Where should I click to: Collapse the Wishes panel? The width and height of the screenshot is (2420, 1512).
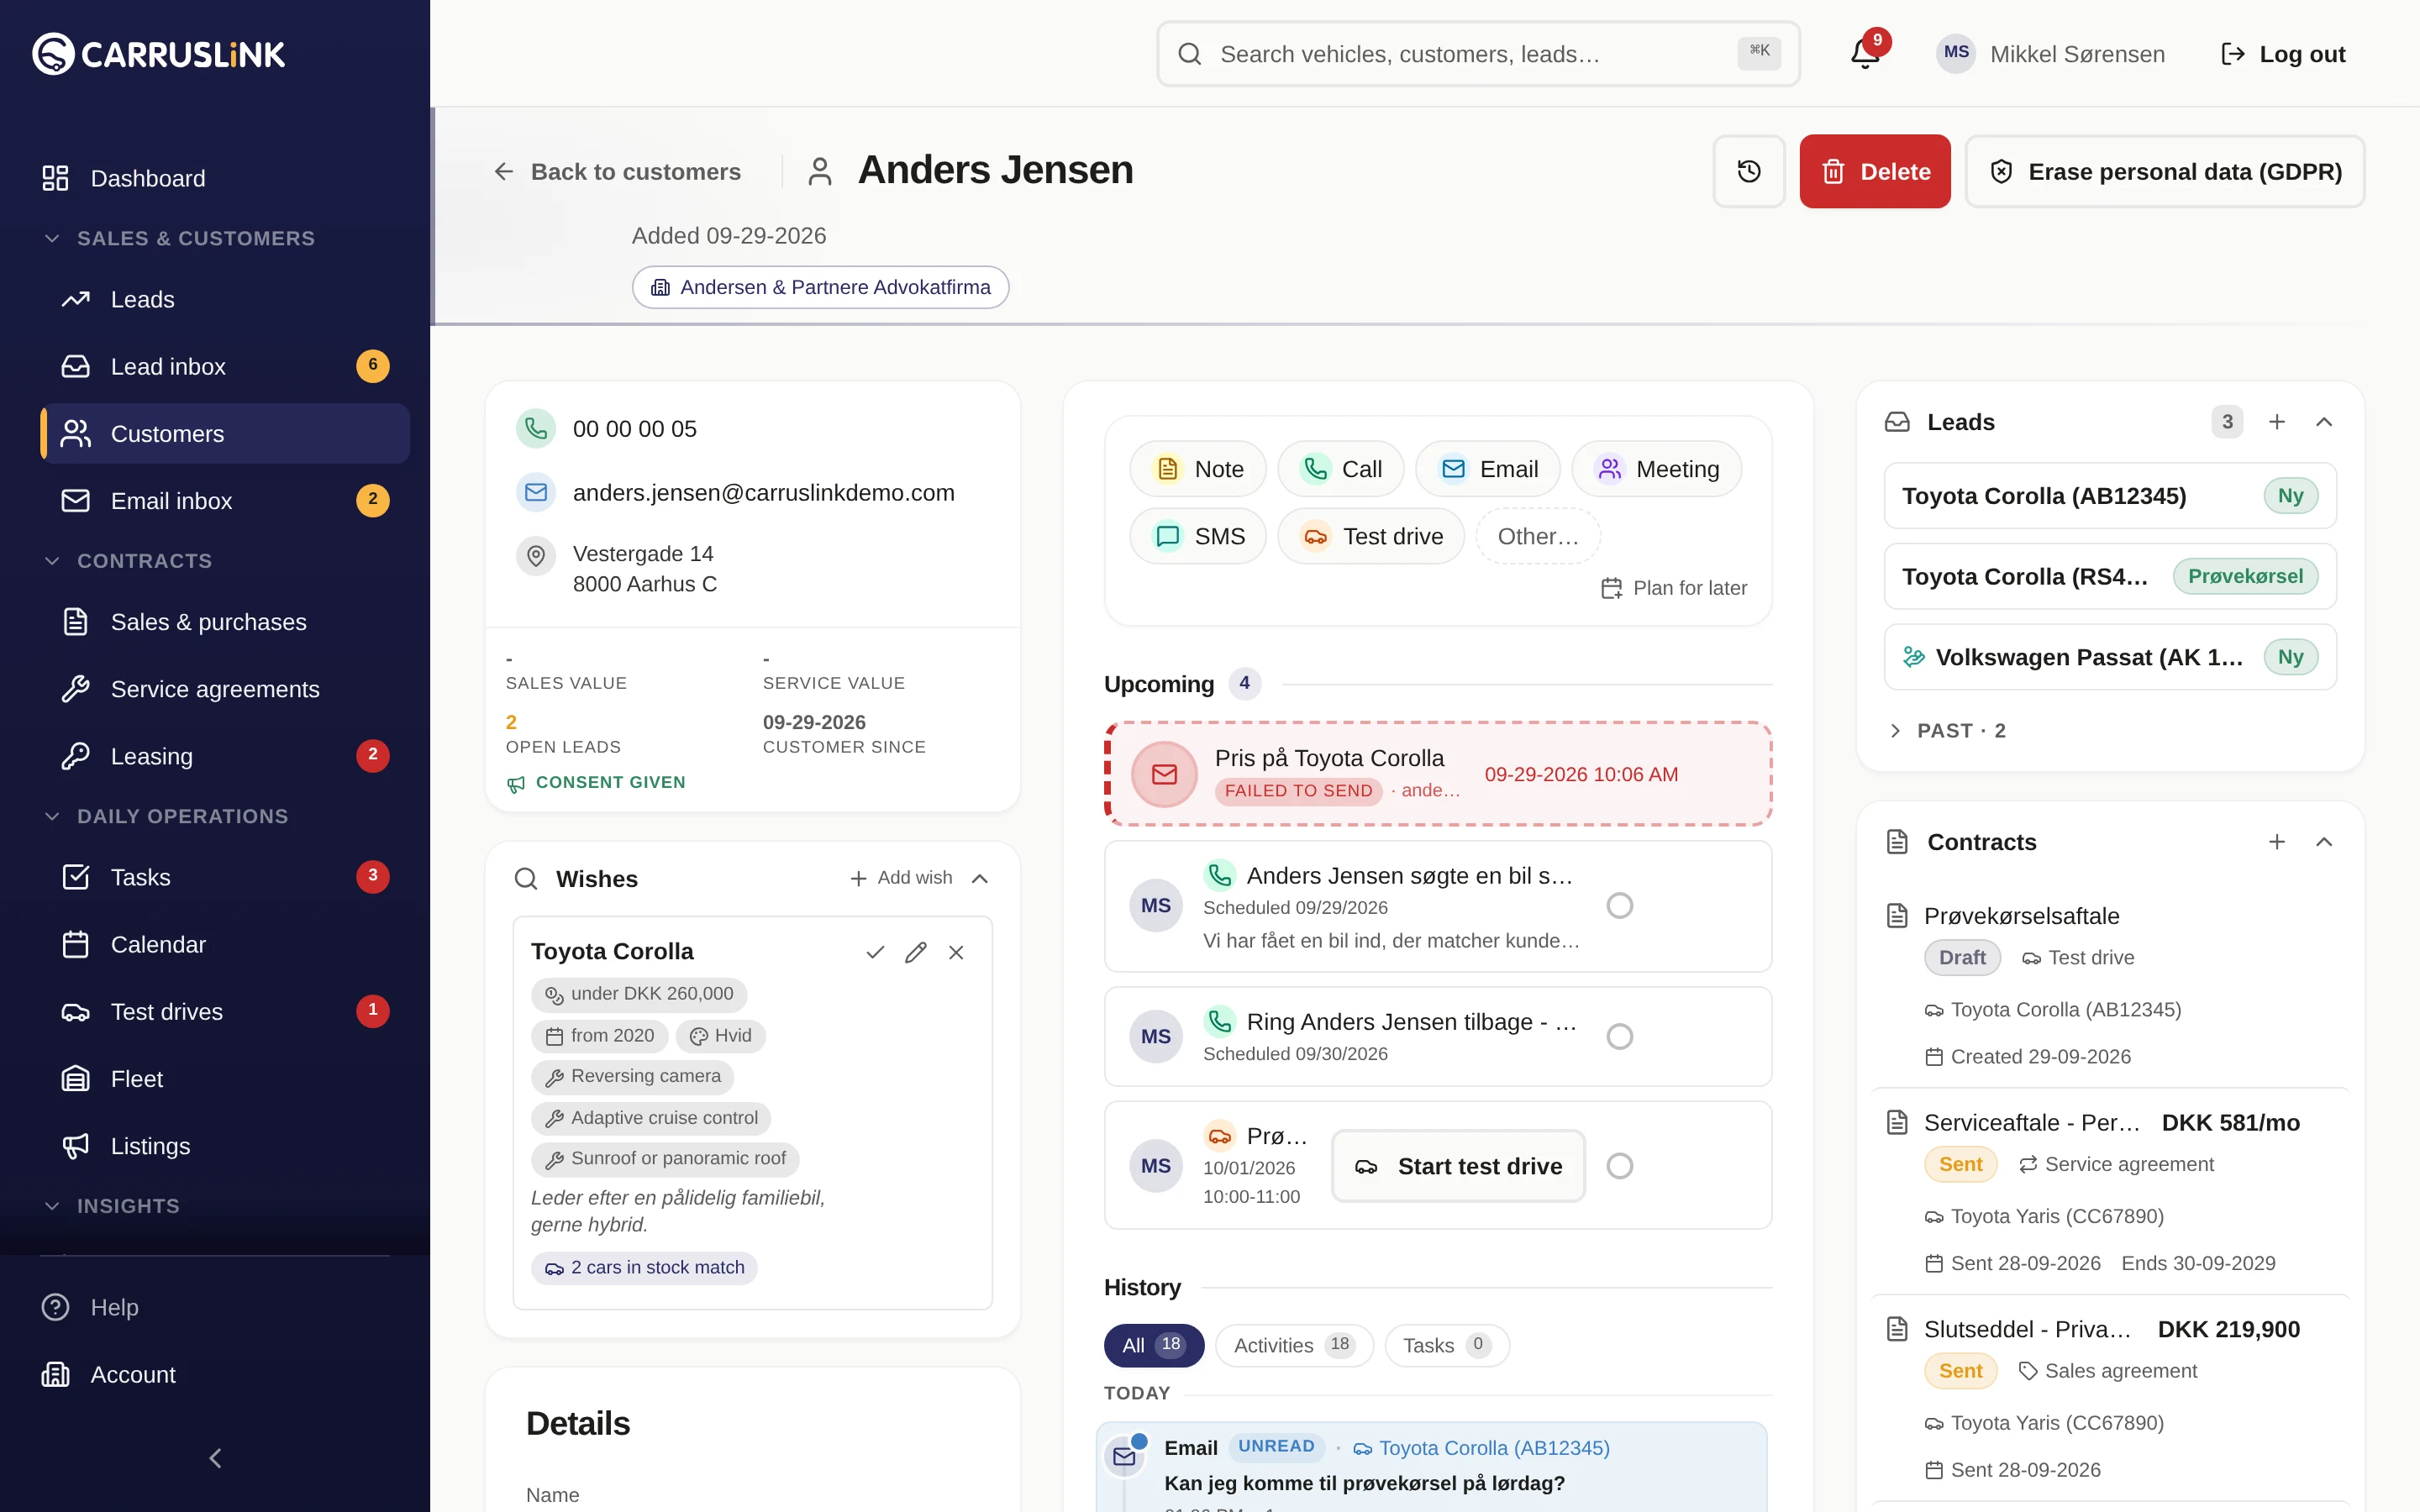(980, 878)
